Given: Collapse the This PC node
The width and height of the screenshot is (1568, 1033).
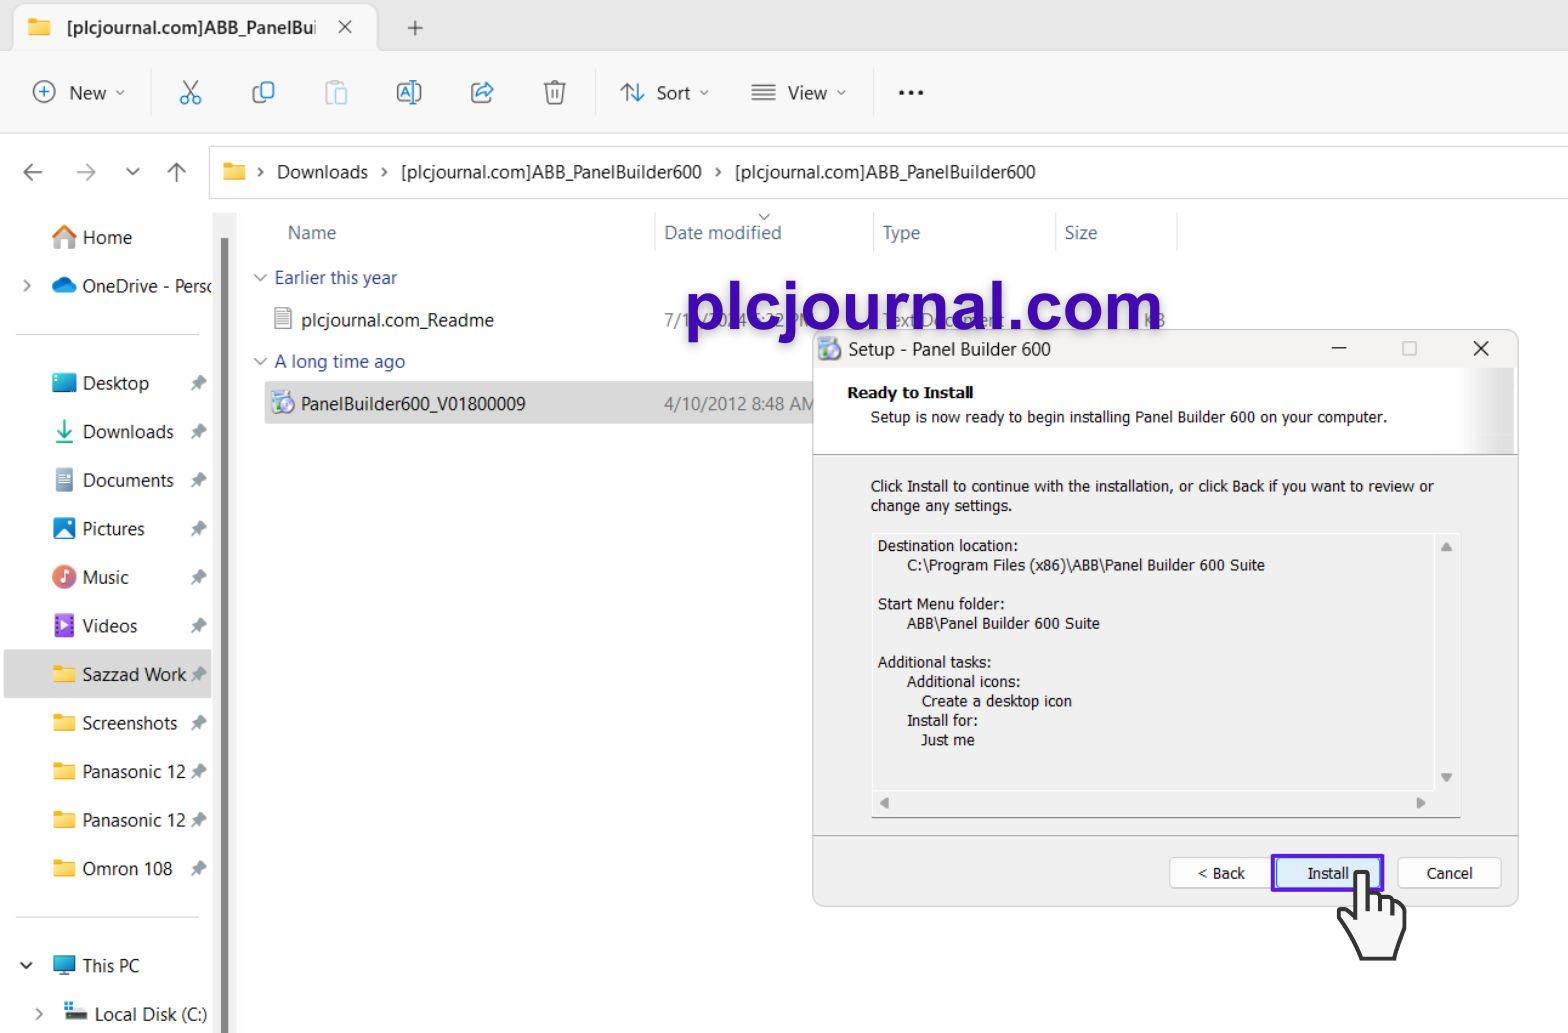Looking at the screenshot, I should click(27, 966).
